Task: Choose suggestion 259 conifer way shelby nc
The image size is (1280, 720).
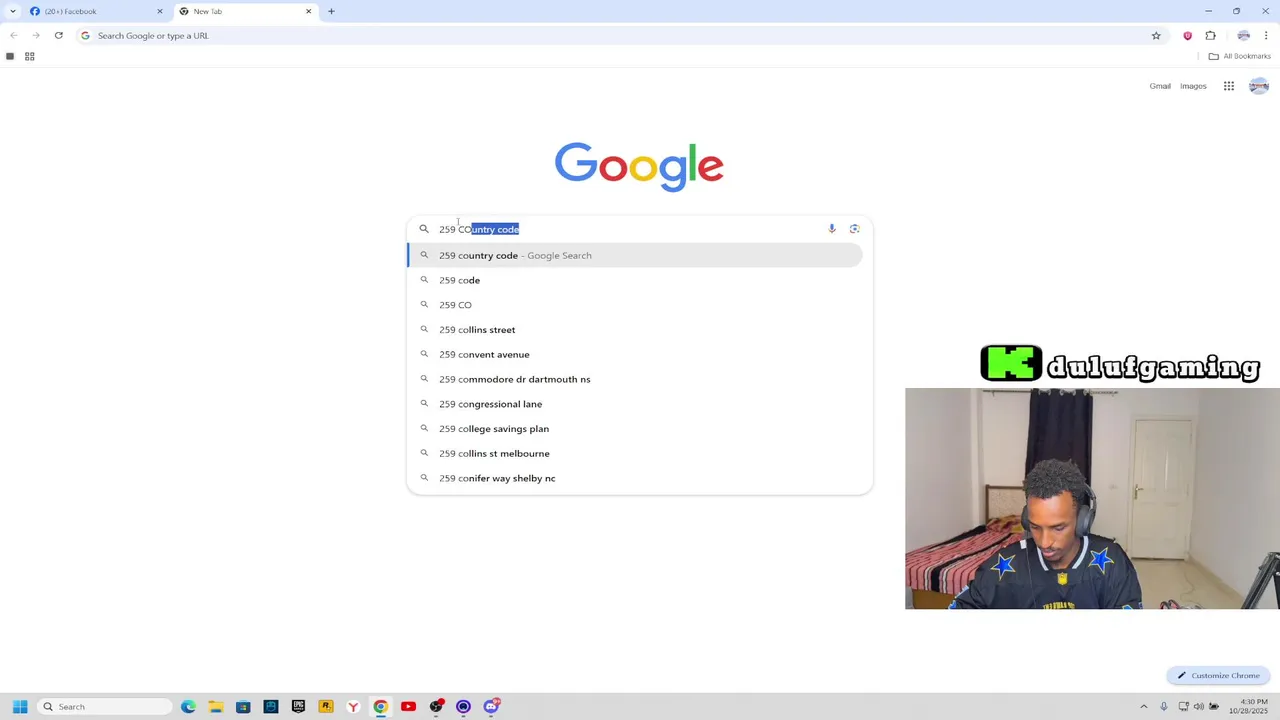Action: pyautogui.click(x=635, y=478)
